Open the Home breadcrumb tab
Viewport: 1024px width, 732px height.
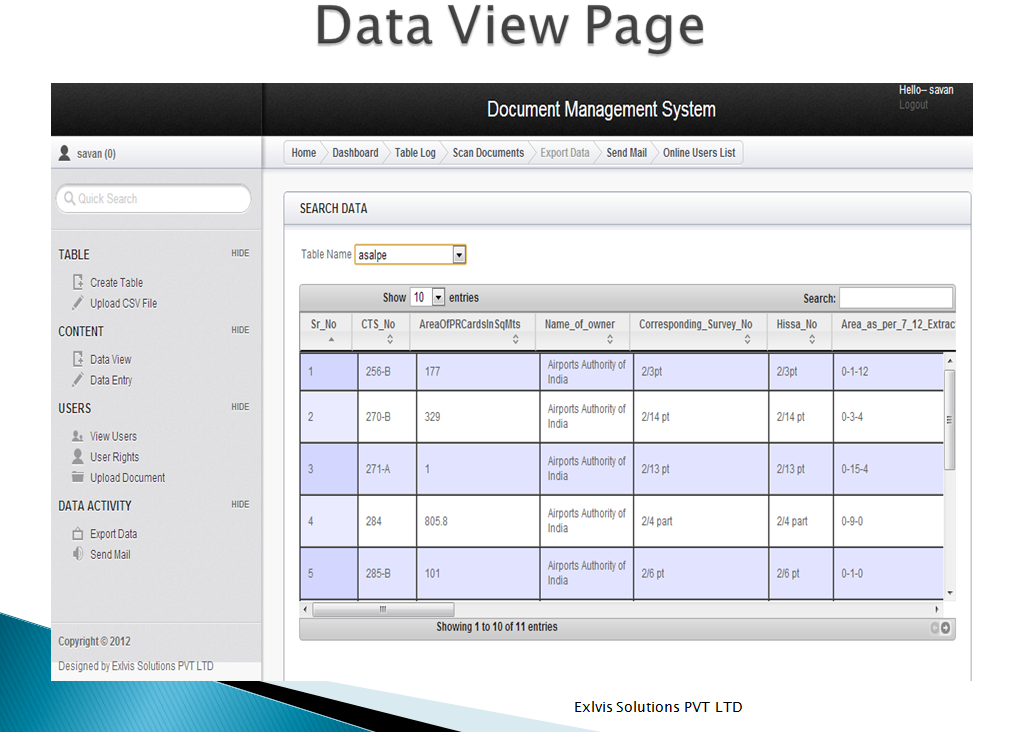(304, 153)
